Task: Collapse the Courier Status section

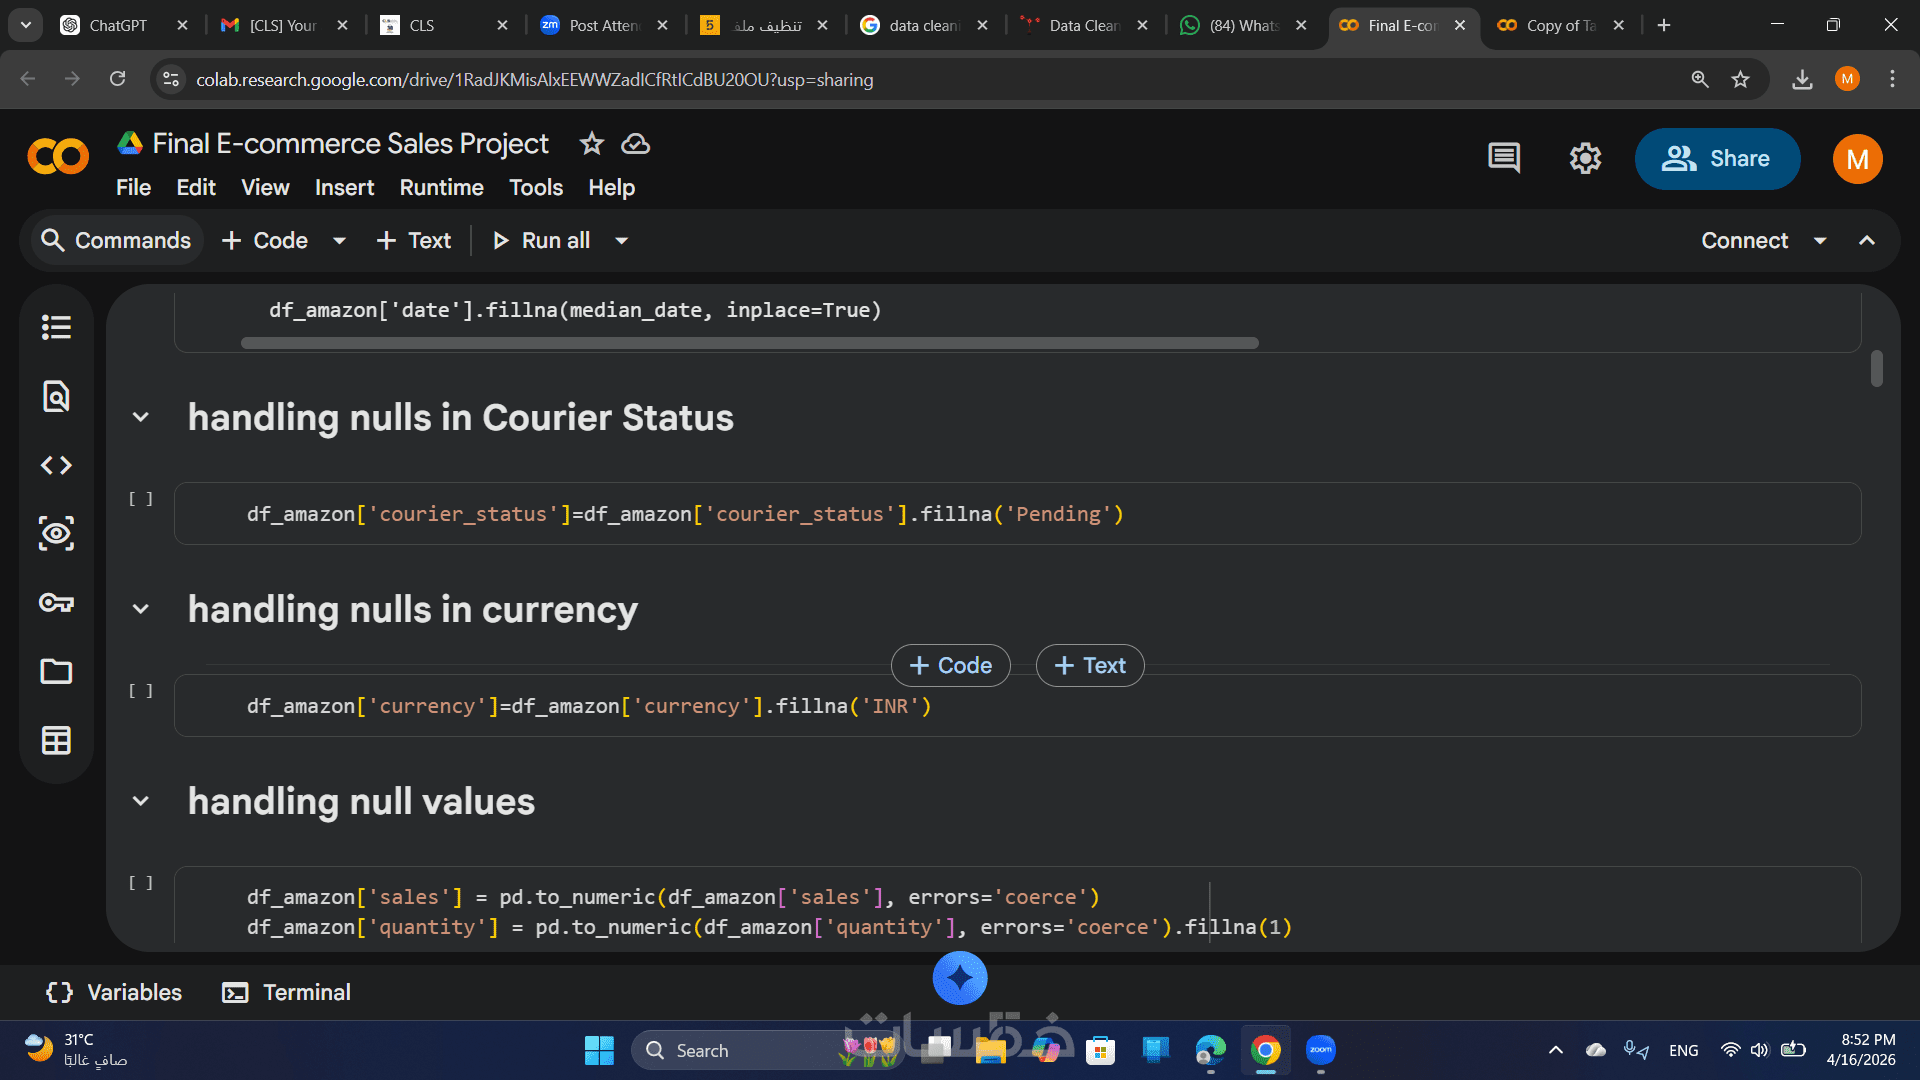Action: (x=141, y=417)
